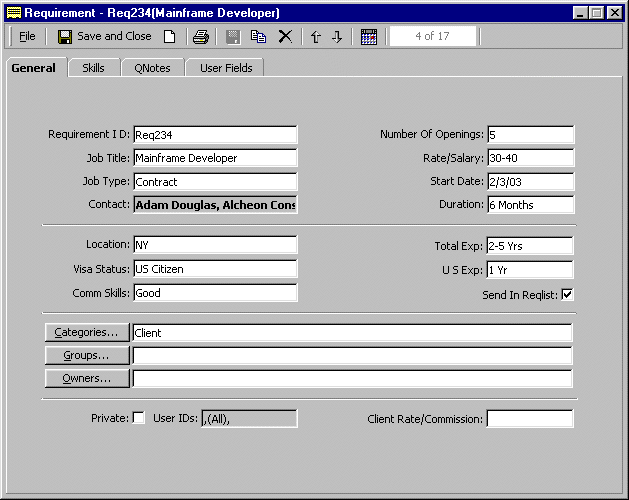Click the yellow note icon in title bar
629x500 pixels.
coord(14,13)
